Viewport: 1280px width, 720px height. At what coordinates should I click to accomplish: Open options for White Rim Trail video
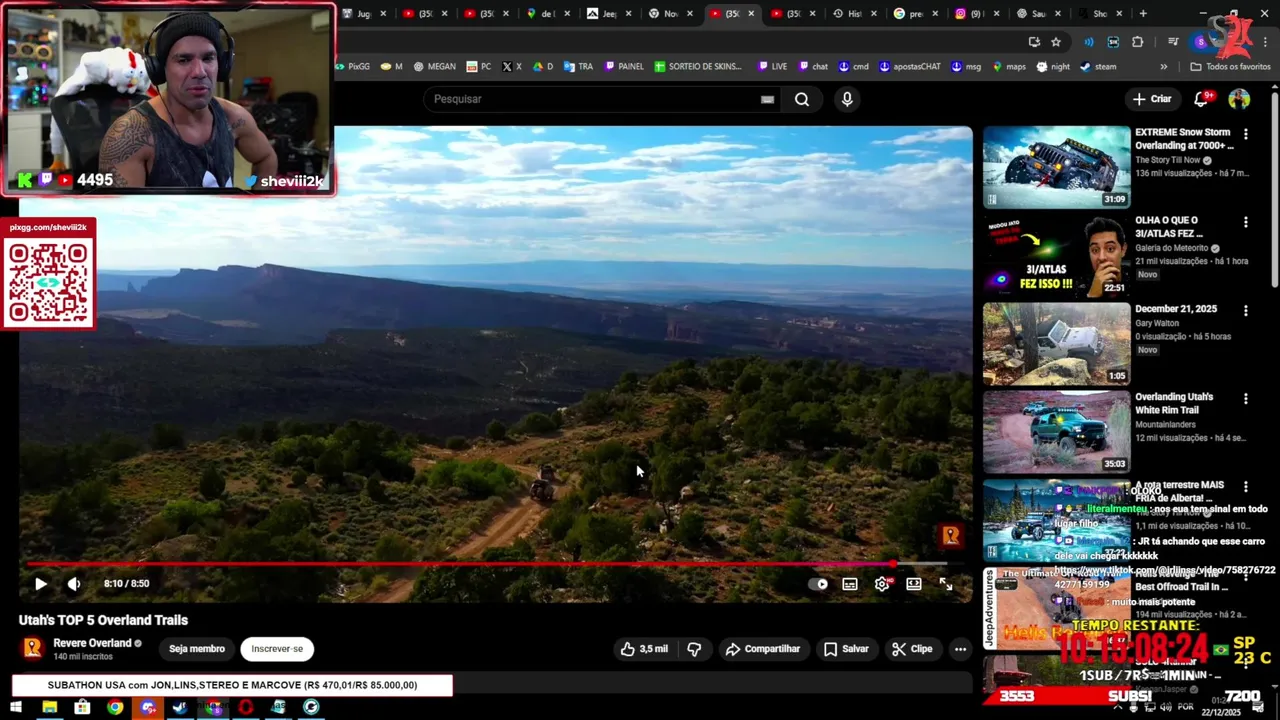pos(1245,399)
